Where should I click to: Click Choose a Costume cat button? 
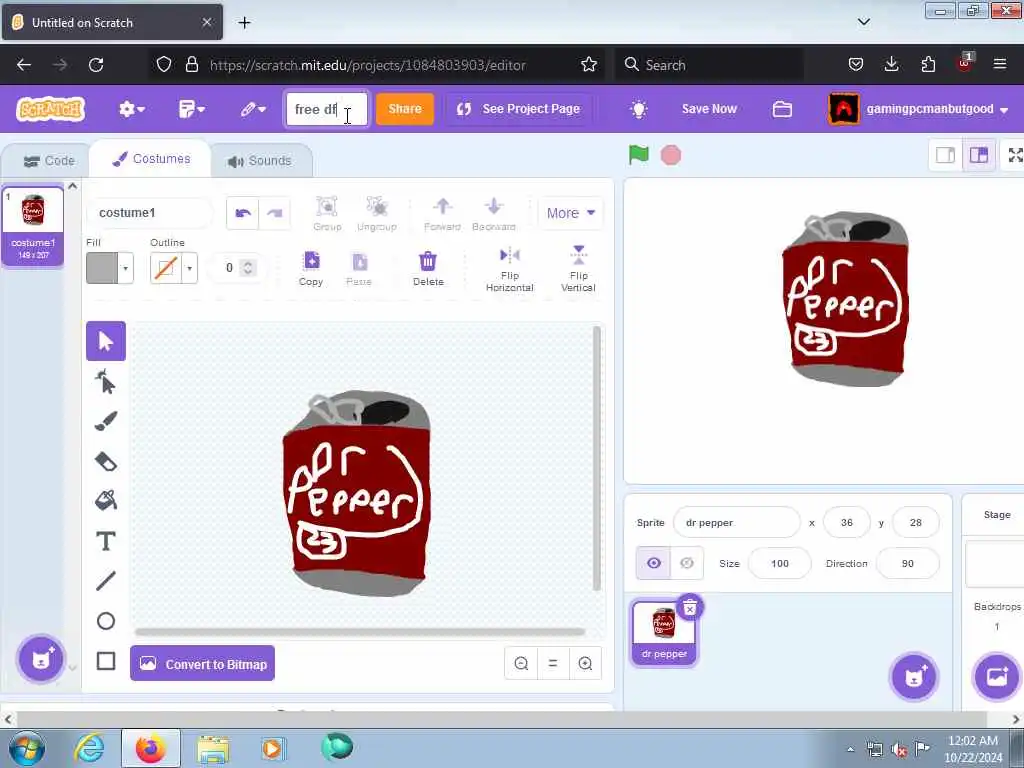pyautogui.click(x=41, y=659)
